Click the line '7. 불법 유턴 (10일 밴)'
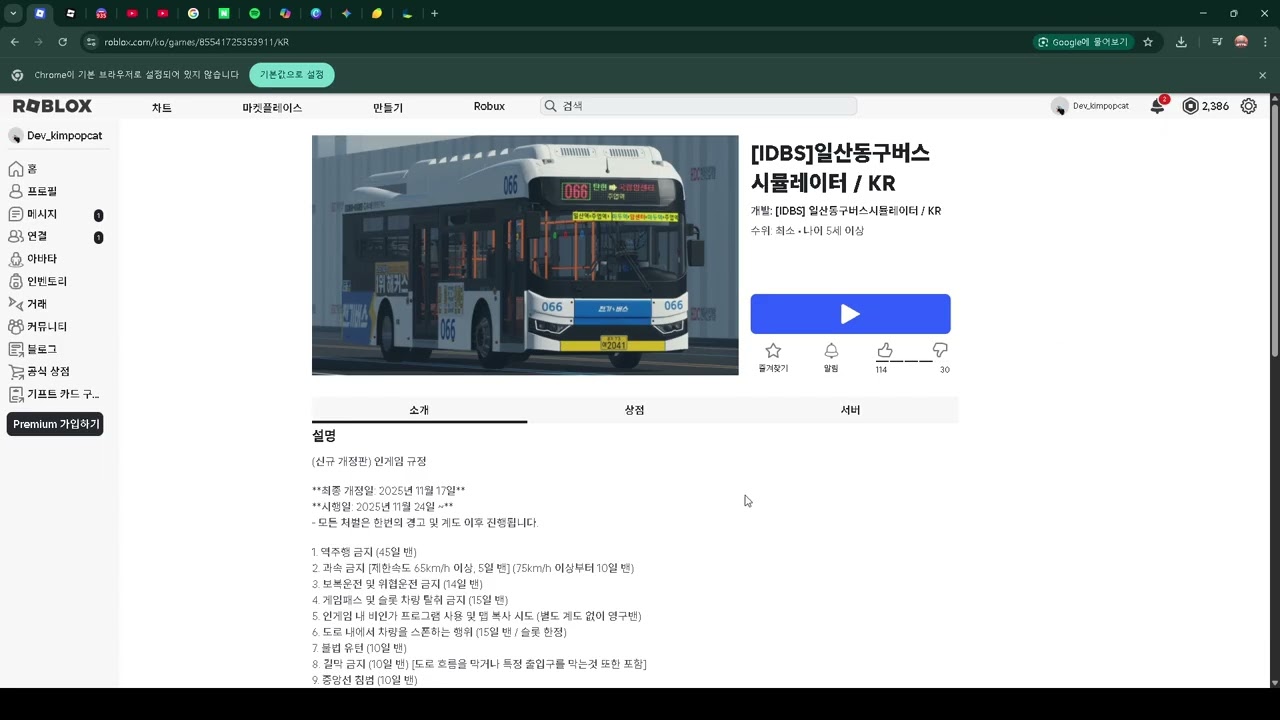1280x720 pixels. [x=359, y=648]
